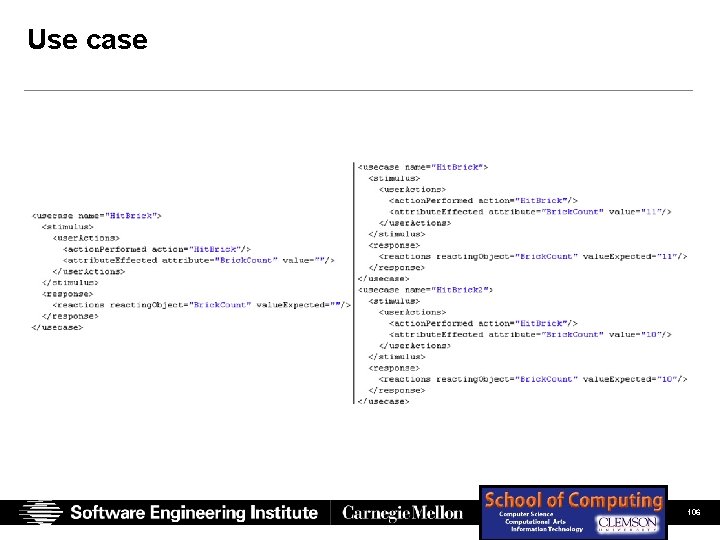The width and height of the screenshot is (720, 540).
Task: Select the reactions line with valueExpected="10"
Action: pyautogui.click(x=533, y=379)
